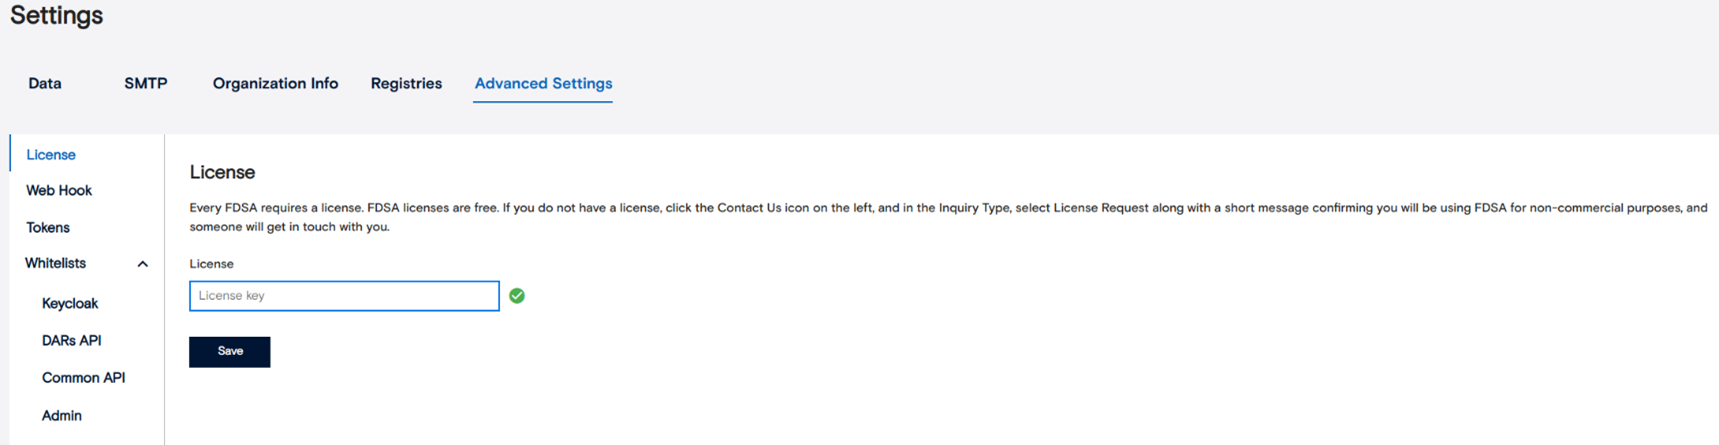Select the Admin whitelist entry
Image resolution: width=1719 pixels, height=445 pixels.
point(62,416)
